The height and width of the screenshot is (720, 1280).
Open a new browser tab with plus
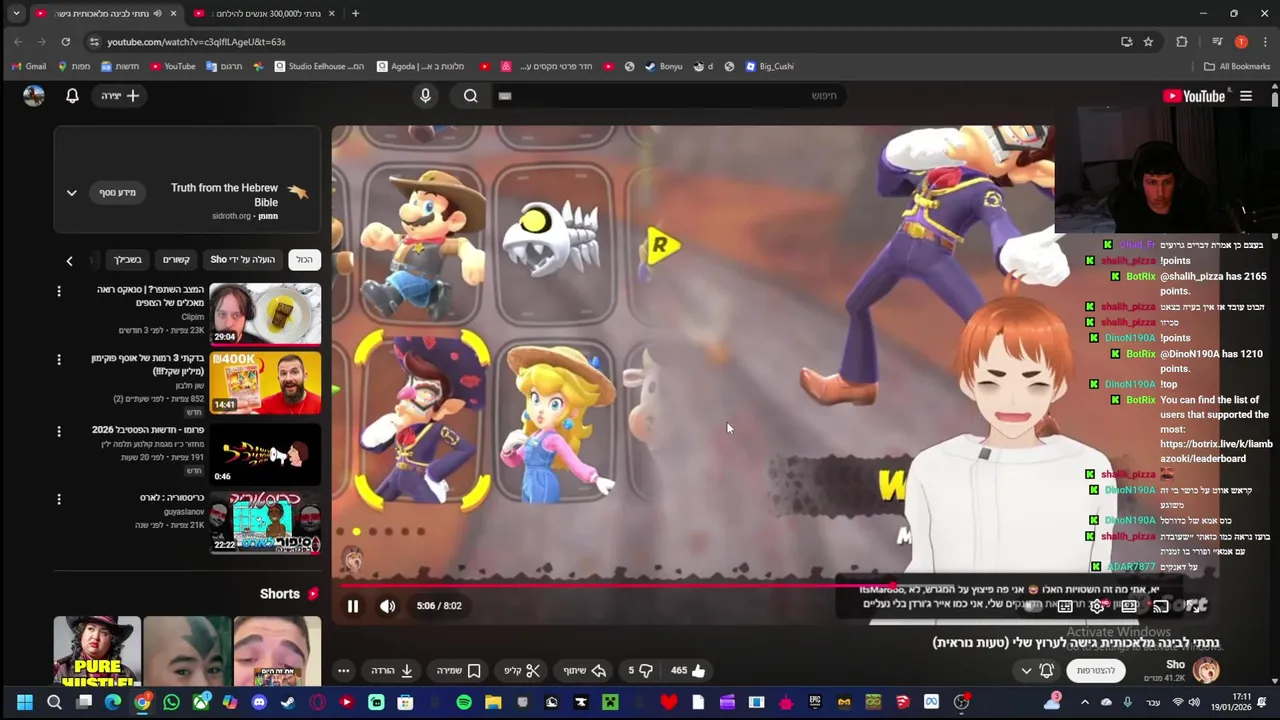click(x=355, y=14)
